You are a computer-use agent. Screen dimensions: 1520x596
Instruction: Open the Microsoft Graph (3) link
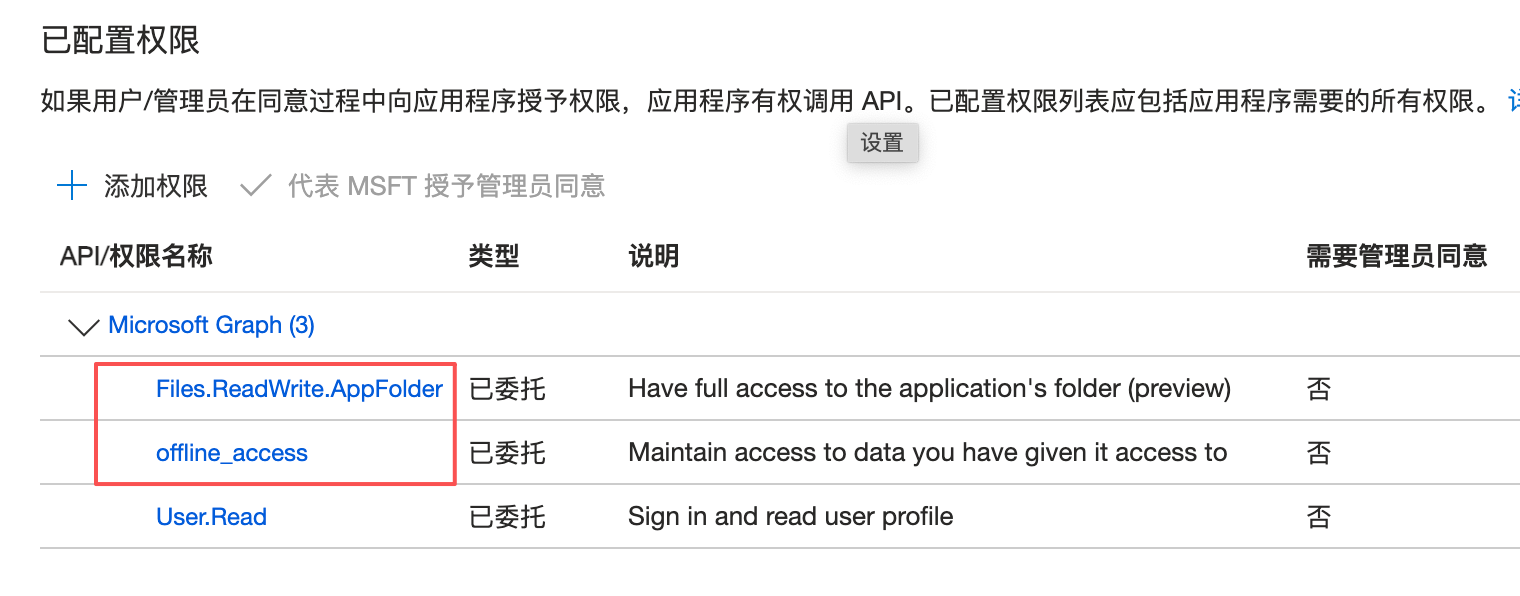pyautogui.click(x=211, y=325)
